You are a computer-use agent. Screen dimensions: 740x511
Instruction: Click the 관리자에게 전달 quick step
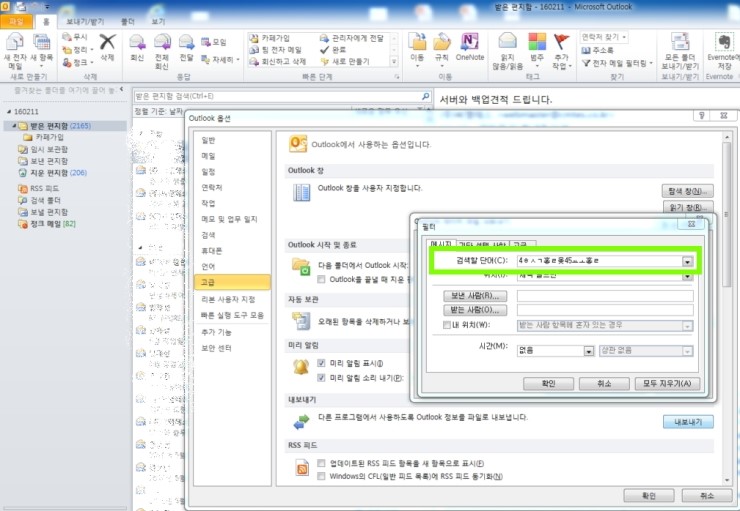point(352,38)
